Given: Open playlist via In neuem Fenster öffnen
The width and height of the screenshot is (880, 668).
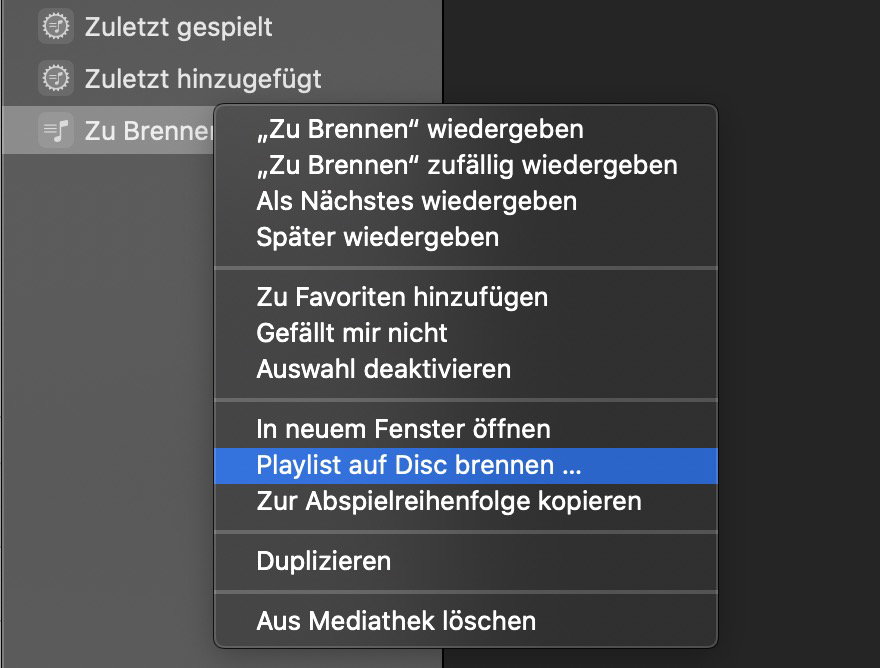Looking at the screenshot, I should (403, 429).
